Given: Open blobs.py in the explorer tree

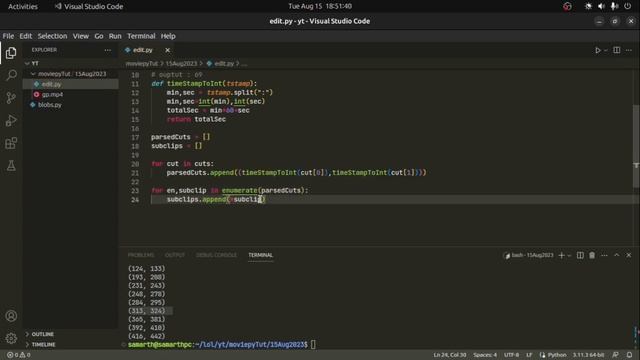Looking at the screenshot, I should (71, 105).
